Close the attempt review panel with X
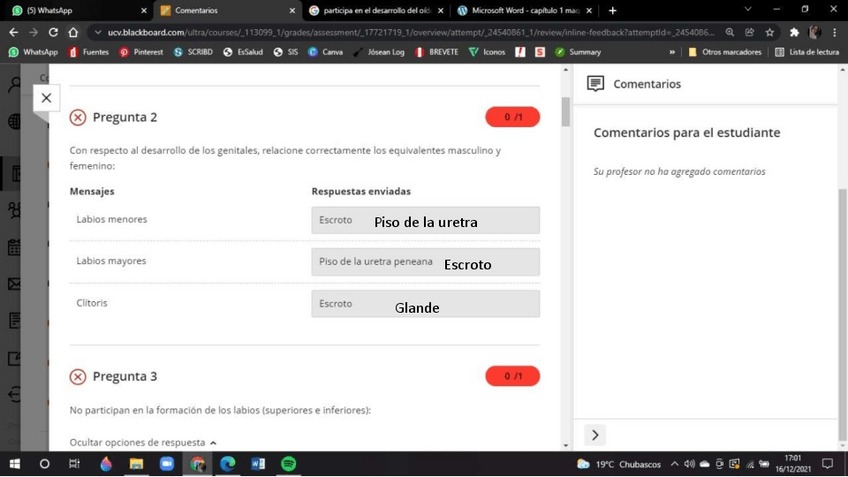The height and width of the screenshot is (477, 848). click(46, 98)
